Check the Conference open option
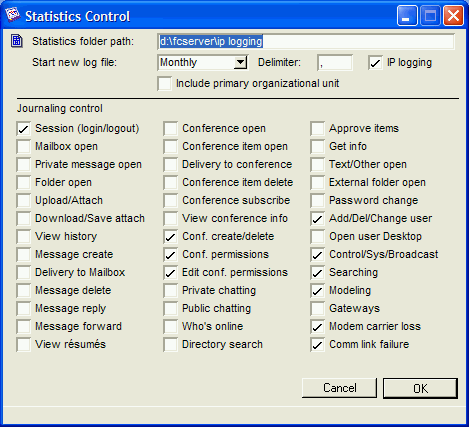The image size is (469, 427). click(170, 129)
